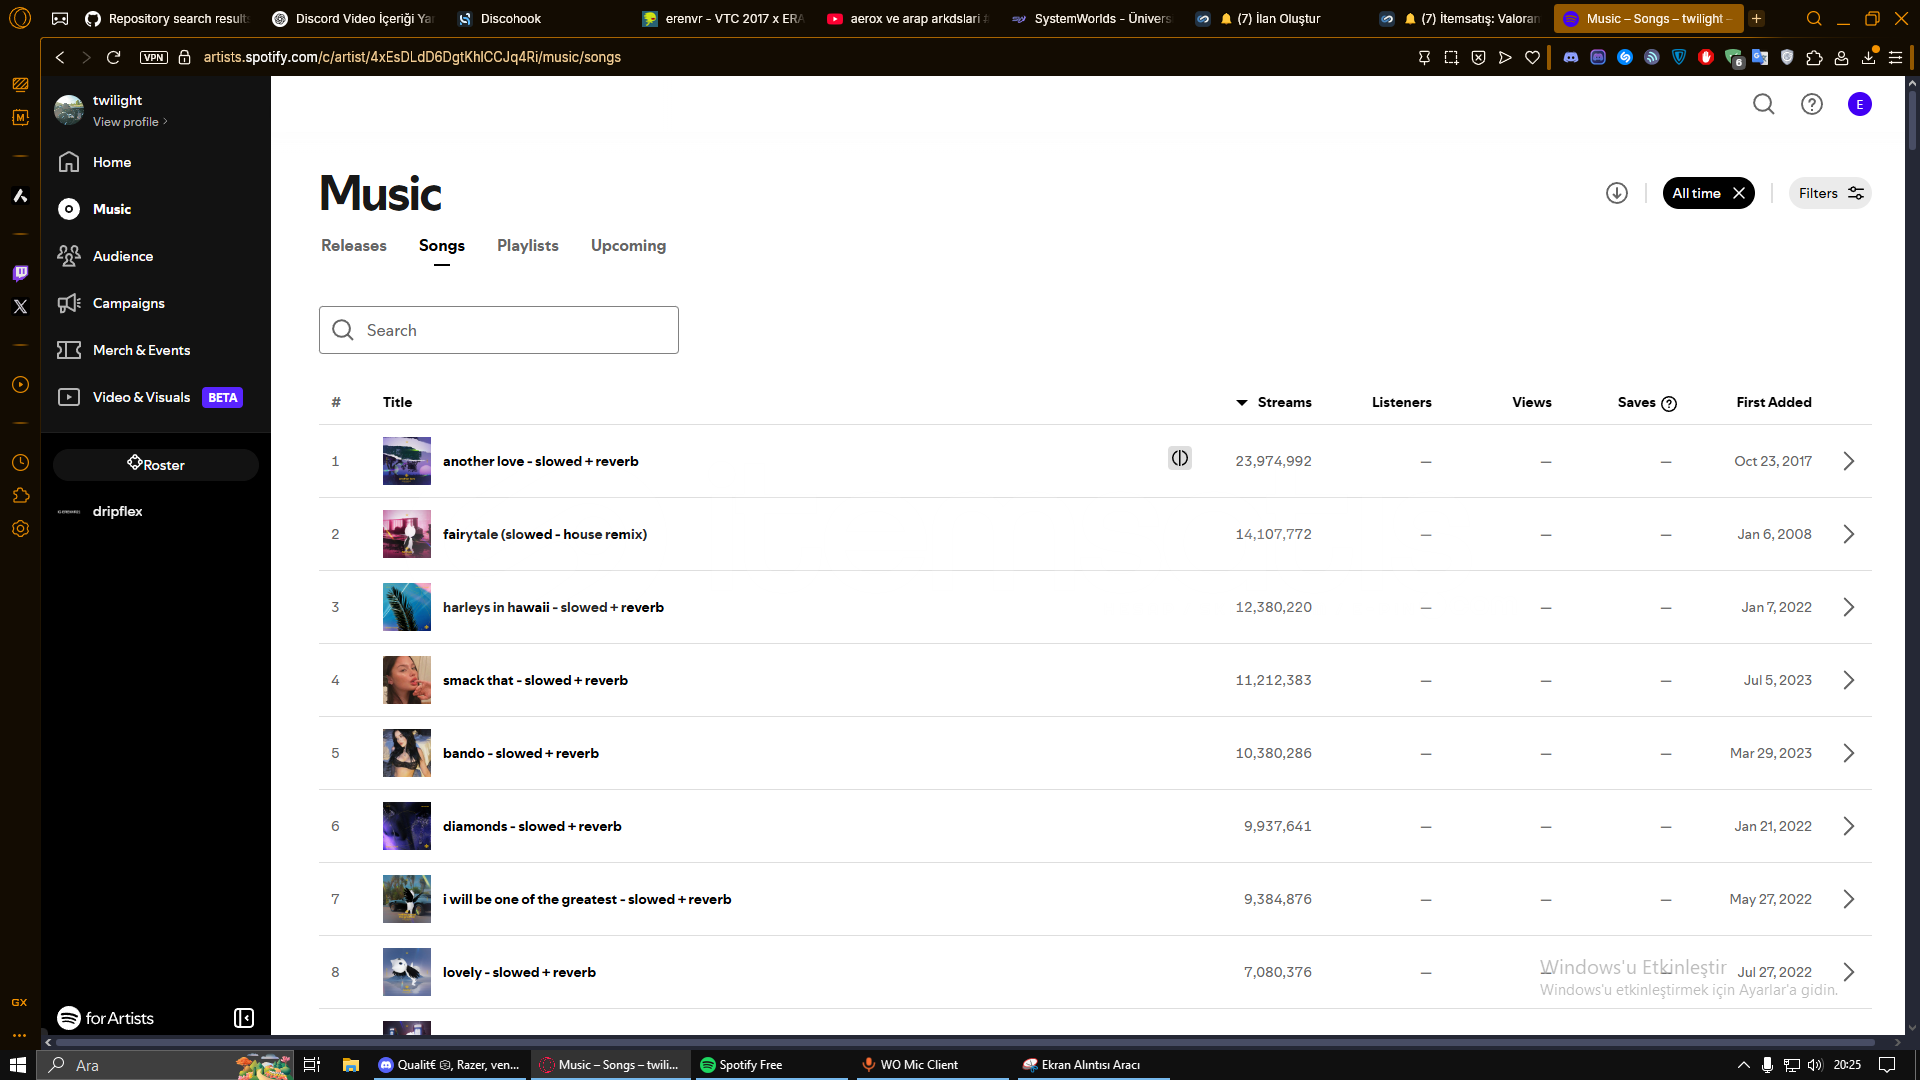Sort by First Added column header
This screenshot has height=1080, width=1920.
tap(1774, 402)
